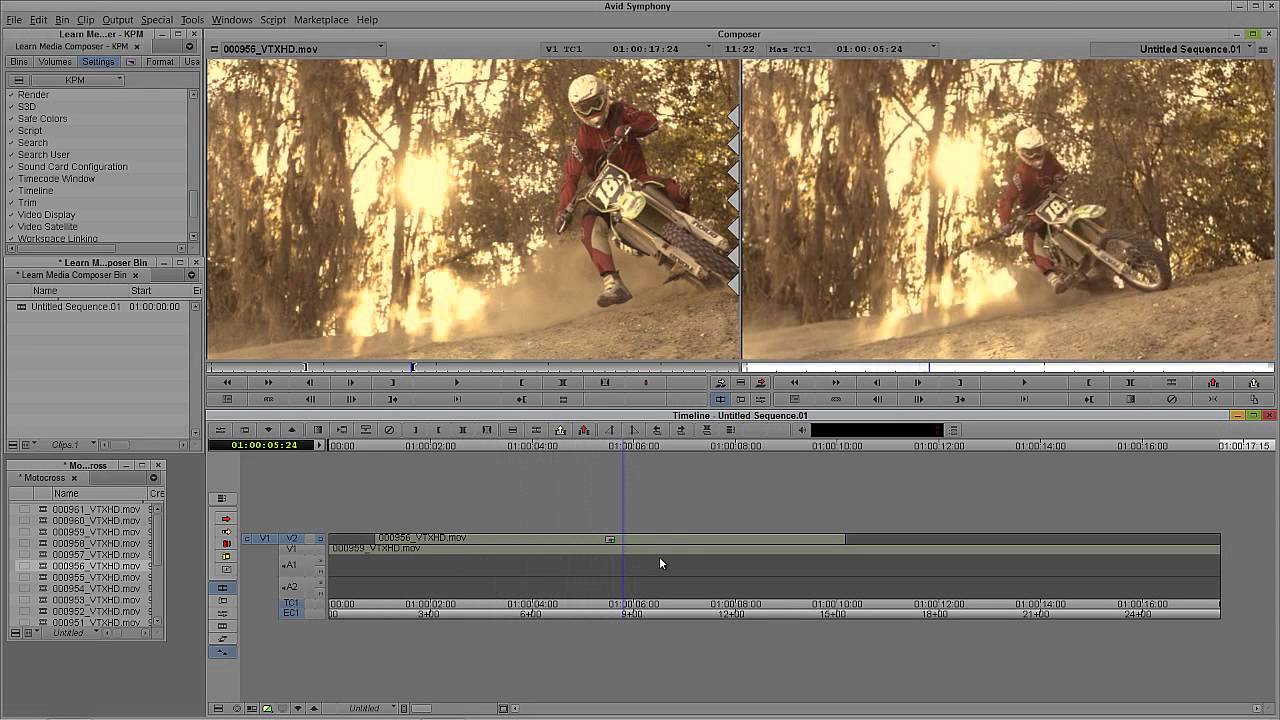Open the Motocross bin fast menu circle button

[x=153, y=478]
